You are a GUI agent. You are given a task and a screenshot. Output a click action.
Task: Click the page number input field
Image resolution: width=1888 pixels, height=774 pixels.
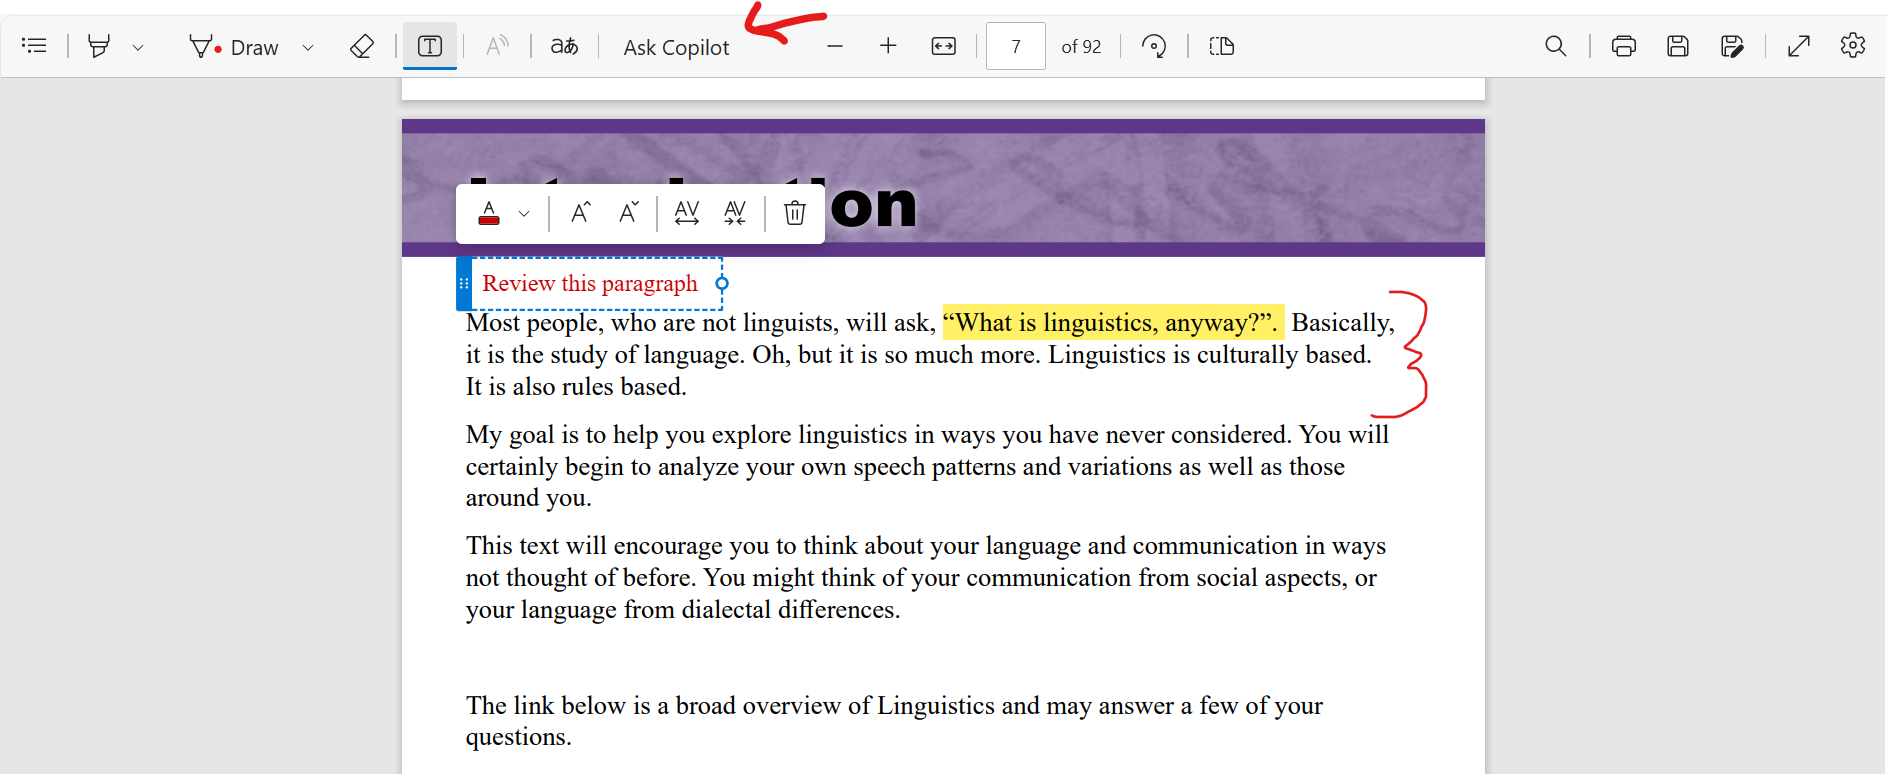(1015, 46)
